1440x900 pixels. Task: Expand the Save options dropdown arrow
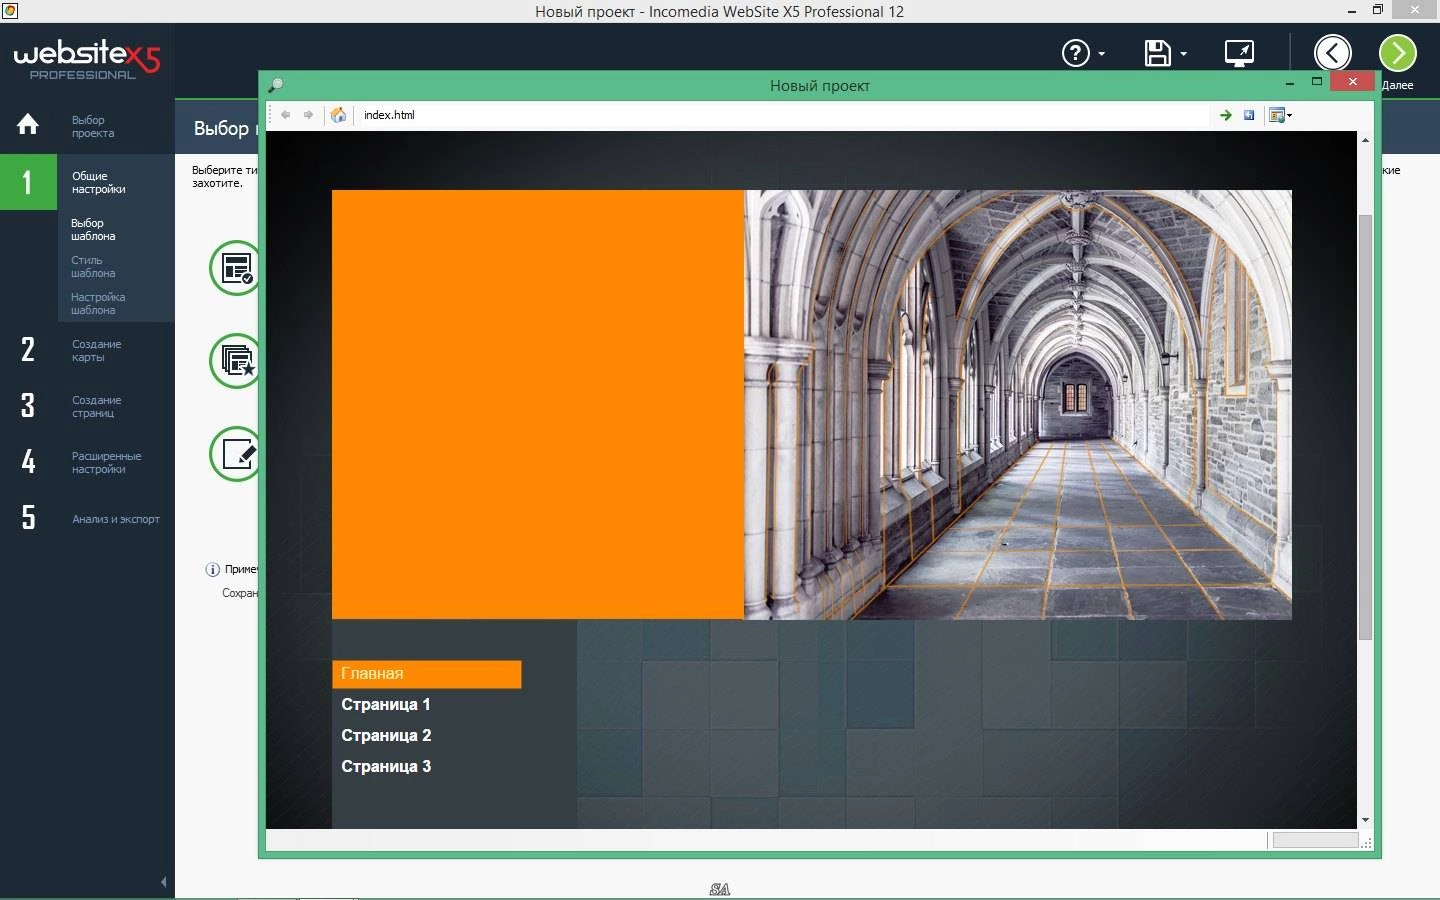(1183, 54)
